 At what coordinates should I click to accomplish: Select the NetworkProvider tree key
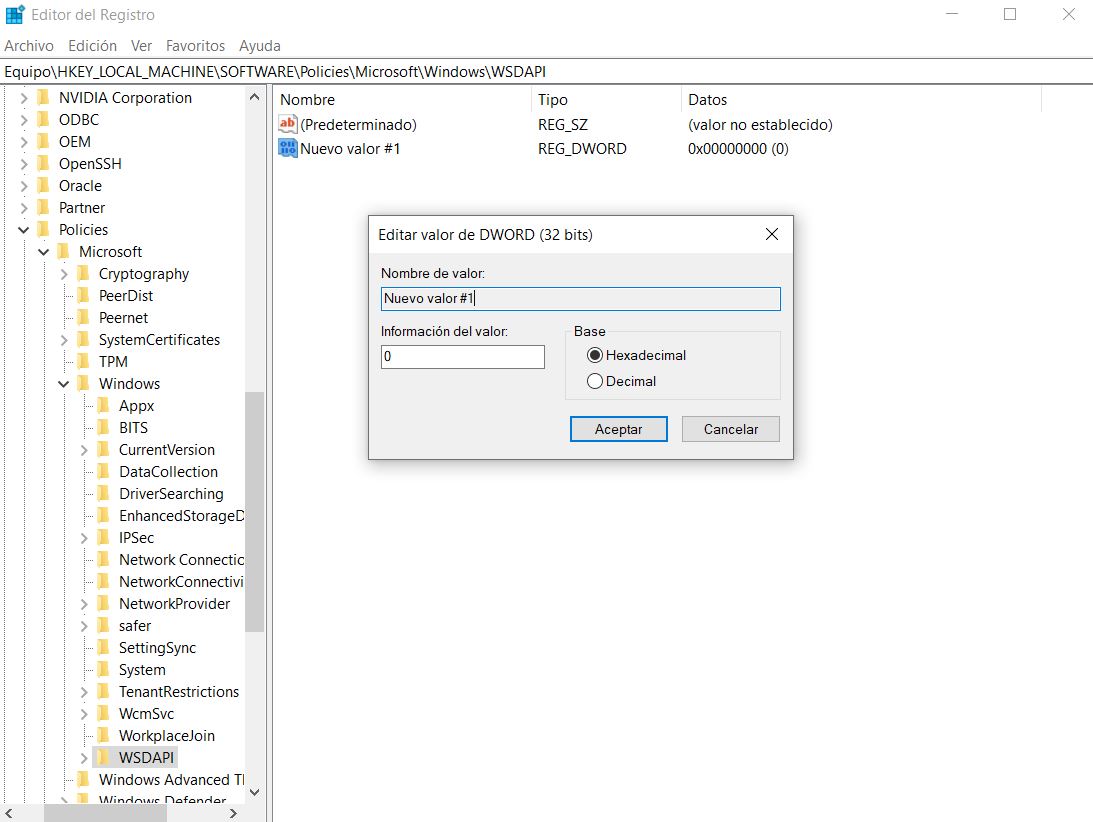[x=174, y=604]
